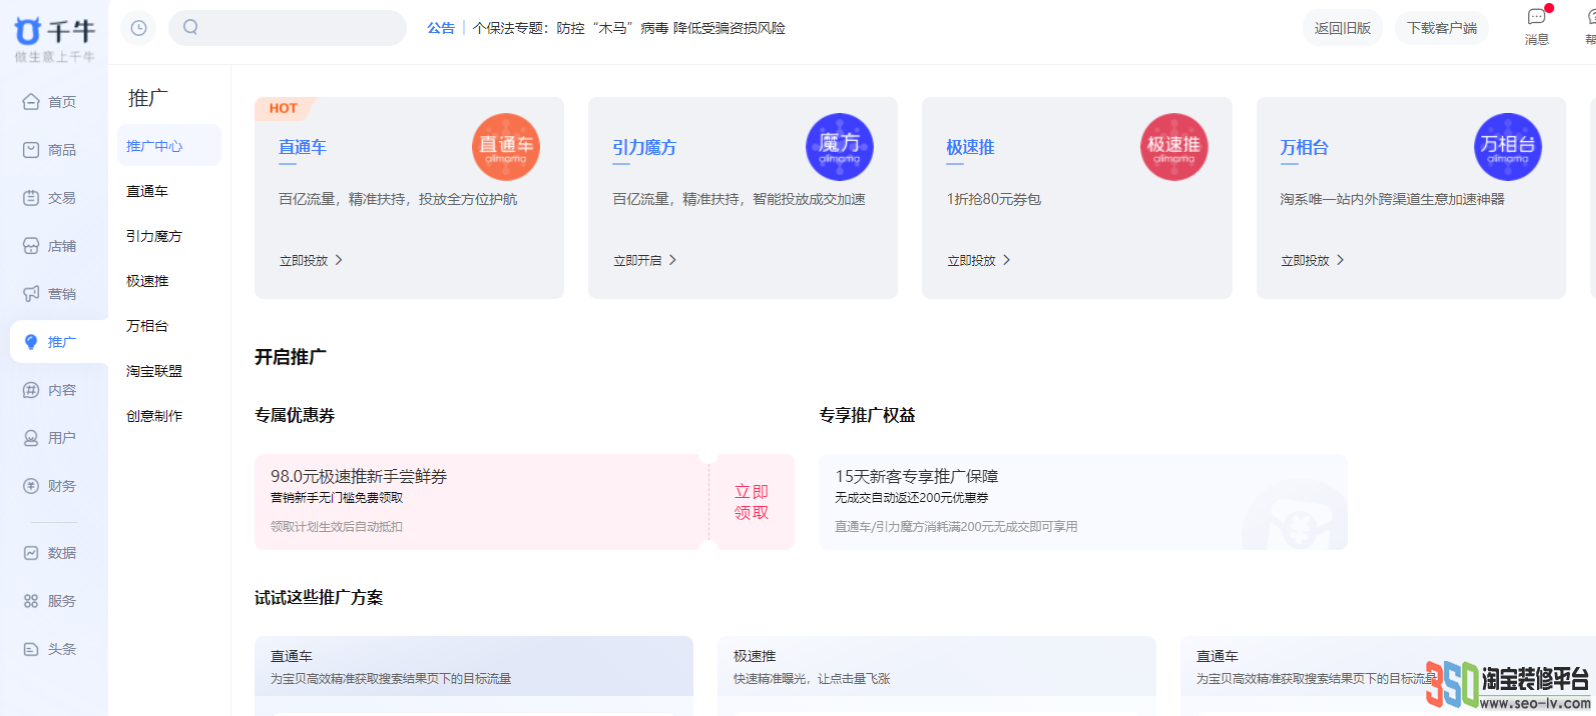Click the 数据 chart icon
Viewport: 1596px width, 716px height.
pos(31,553)
